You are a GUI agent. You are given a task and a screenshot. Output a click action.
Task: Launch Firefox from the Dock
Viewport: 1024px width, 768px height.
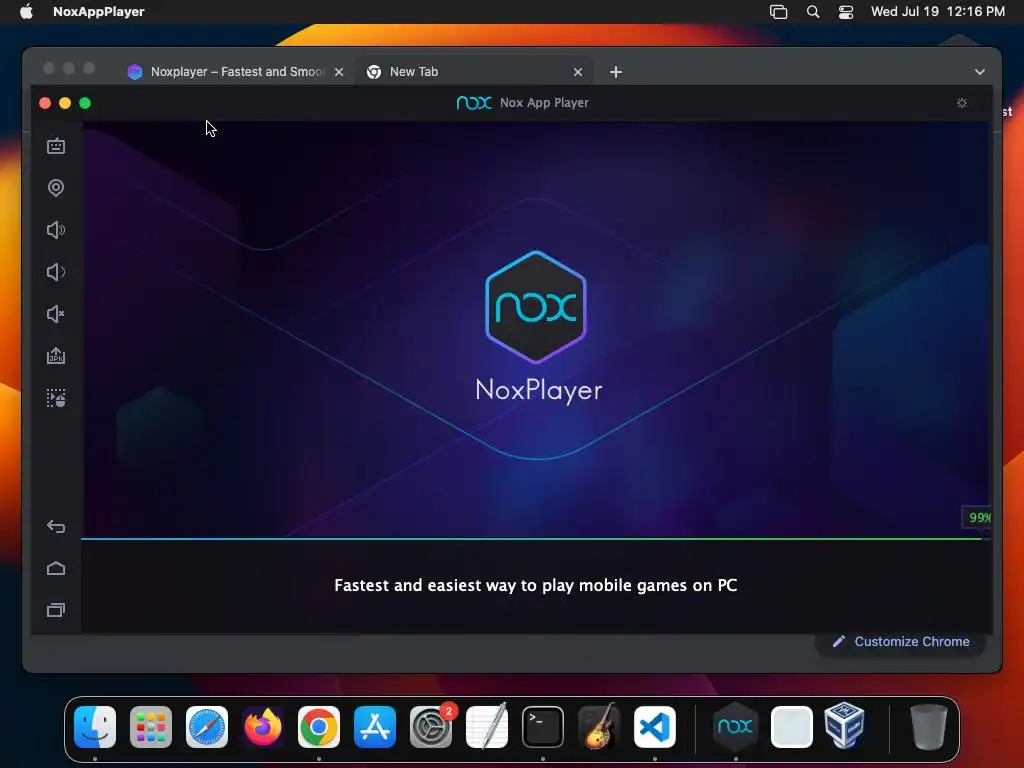(263, 727)
